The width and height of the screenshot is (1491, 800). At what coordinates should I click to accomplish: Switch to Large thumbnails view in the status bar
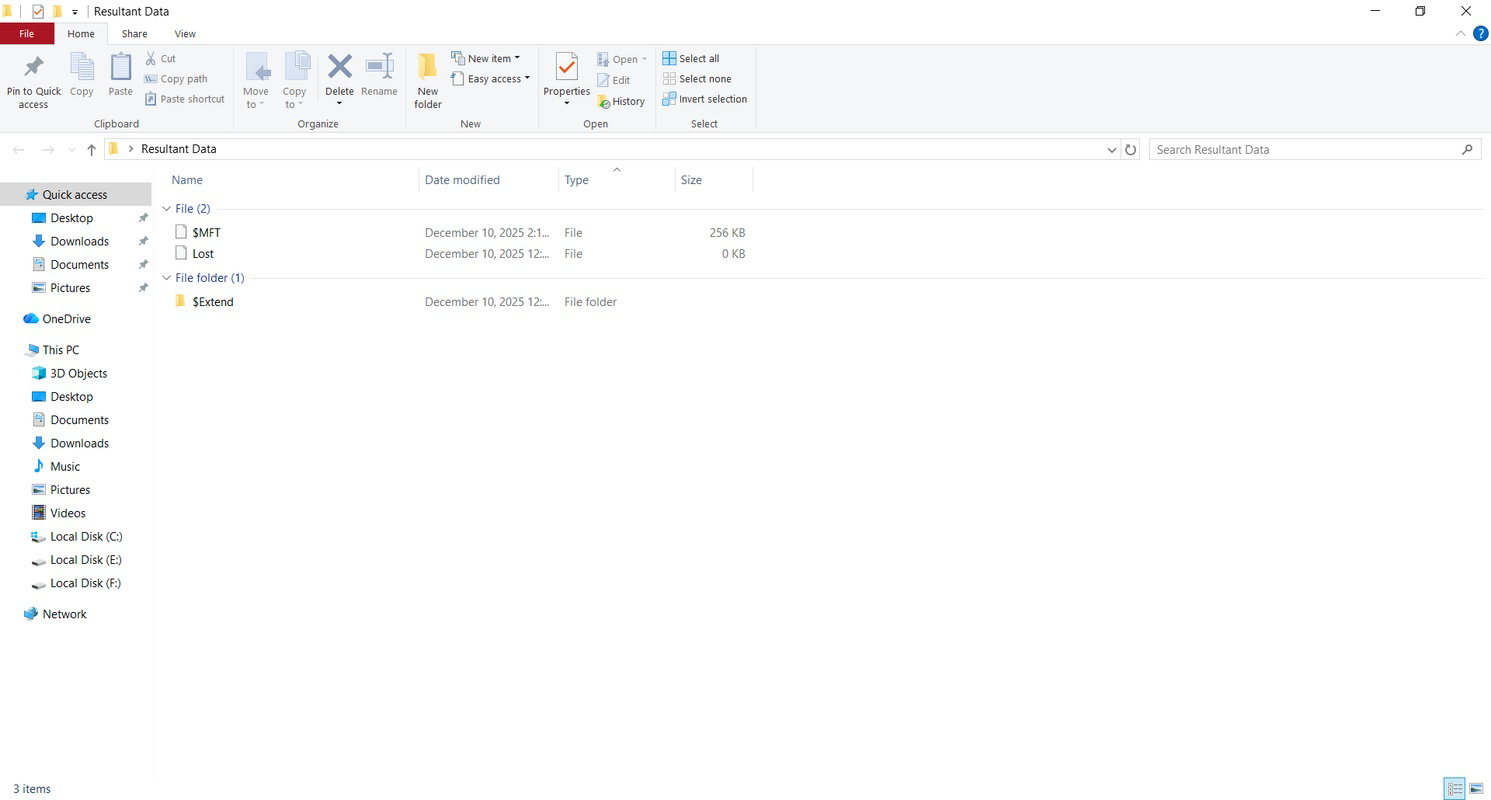pos(1477,789)
